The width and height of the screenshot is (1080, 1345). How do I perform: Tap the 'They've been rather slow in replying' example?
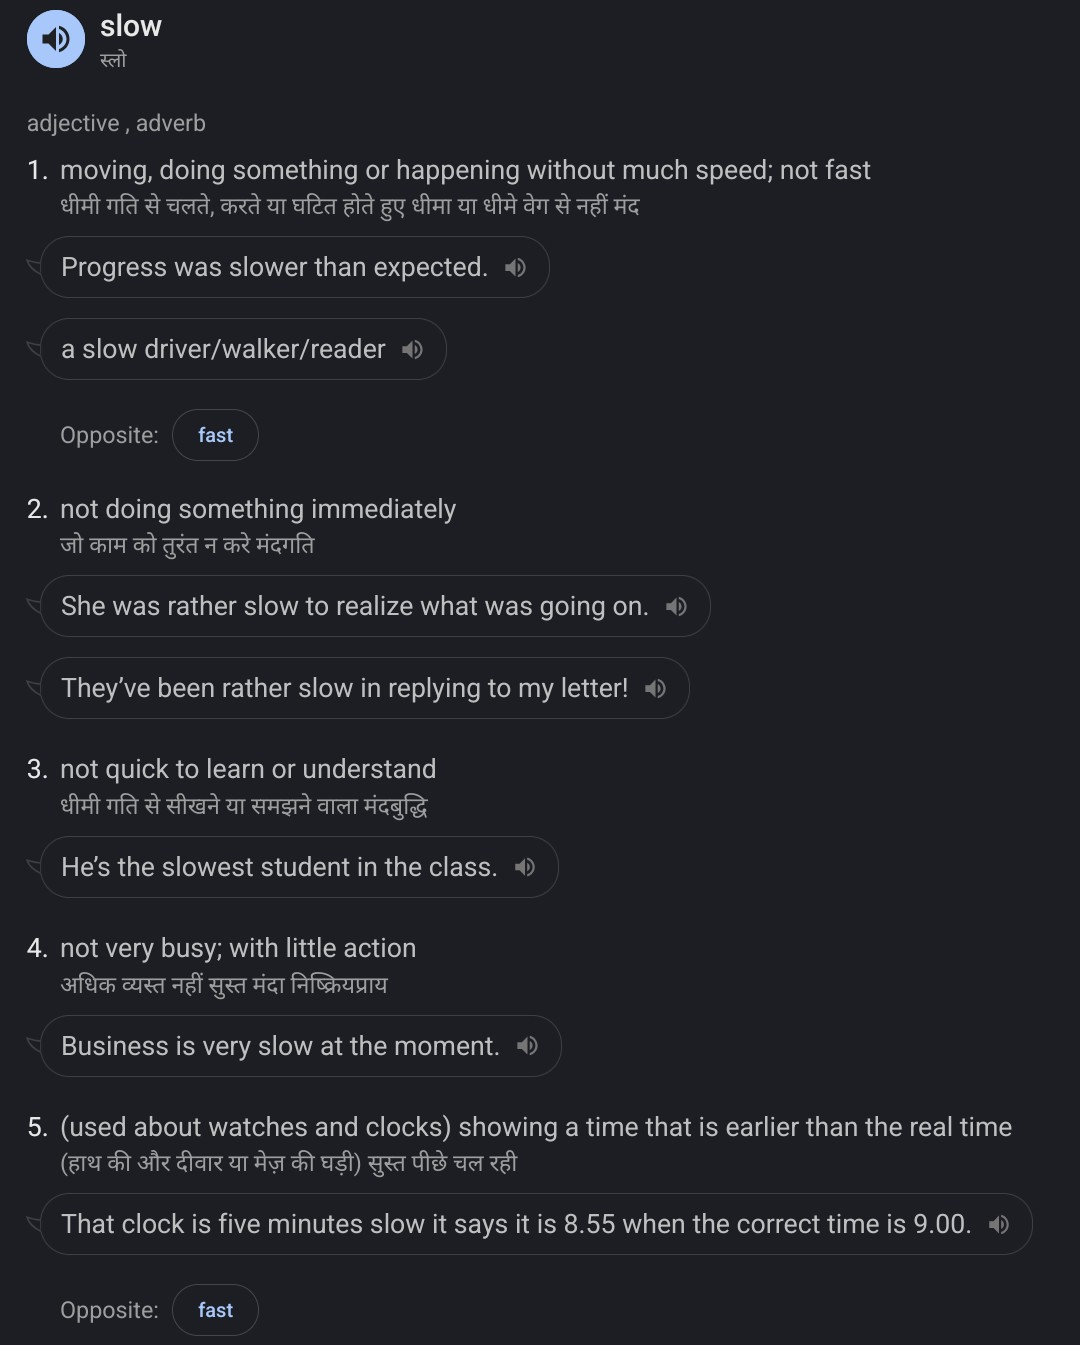click(344, 688)
